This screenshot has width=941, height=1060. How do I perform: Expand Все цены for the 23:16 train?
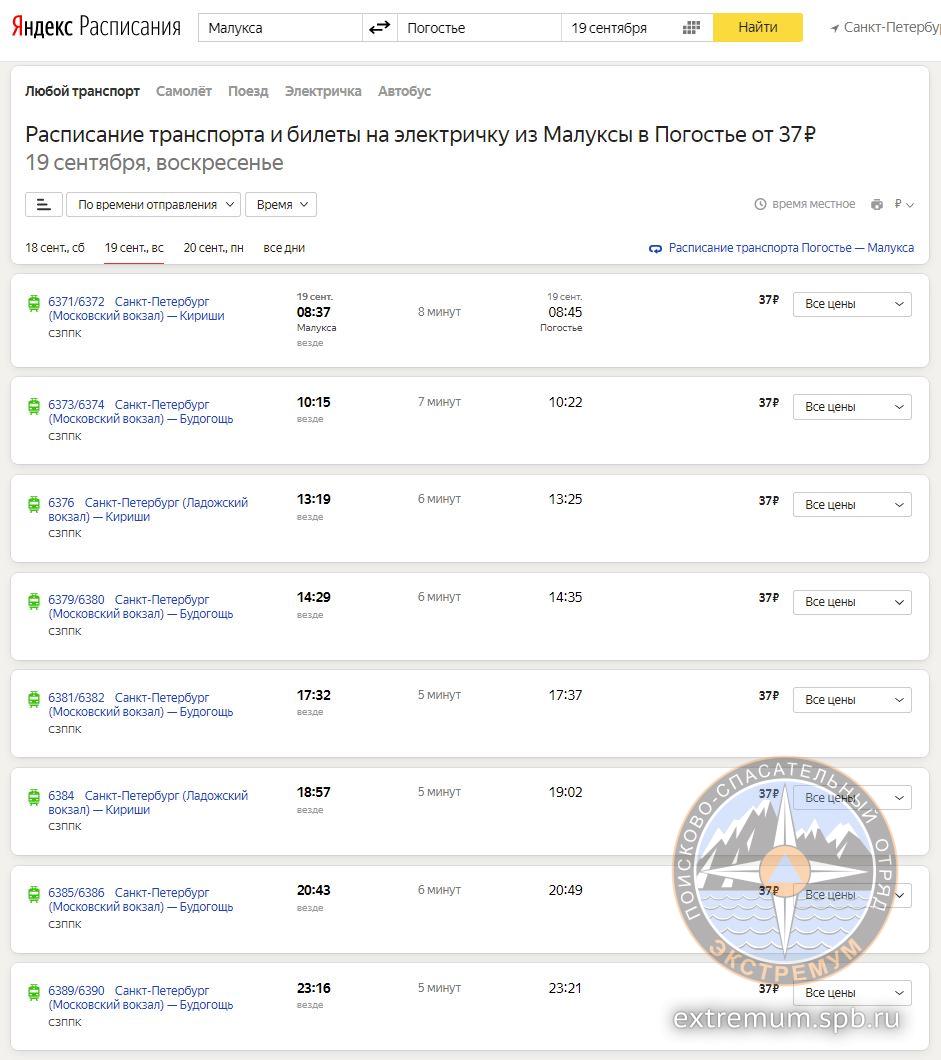[852, 993]
